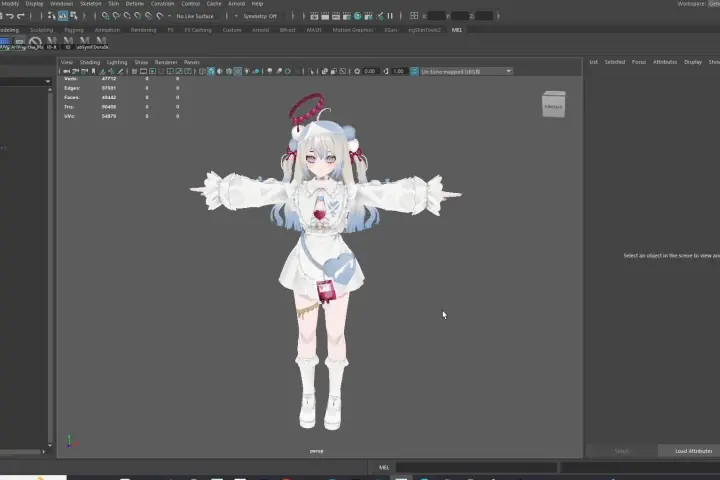
Task: Click the shelf icon with crossed circle
Action: click(x=35, y=43)
